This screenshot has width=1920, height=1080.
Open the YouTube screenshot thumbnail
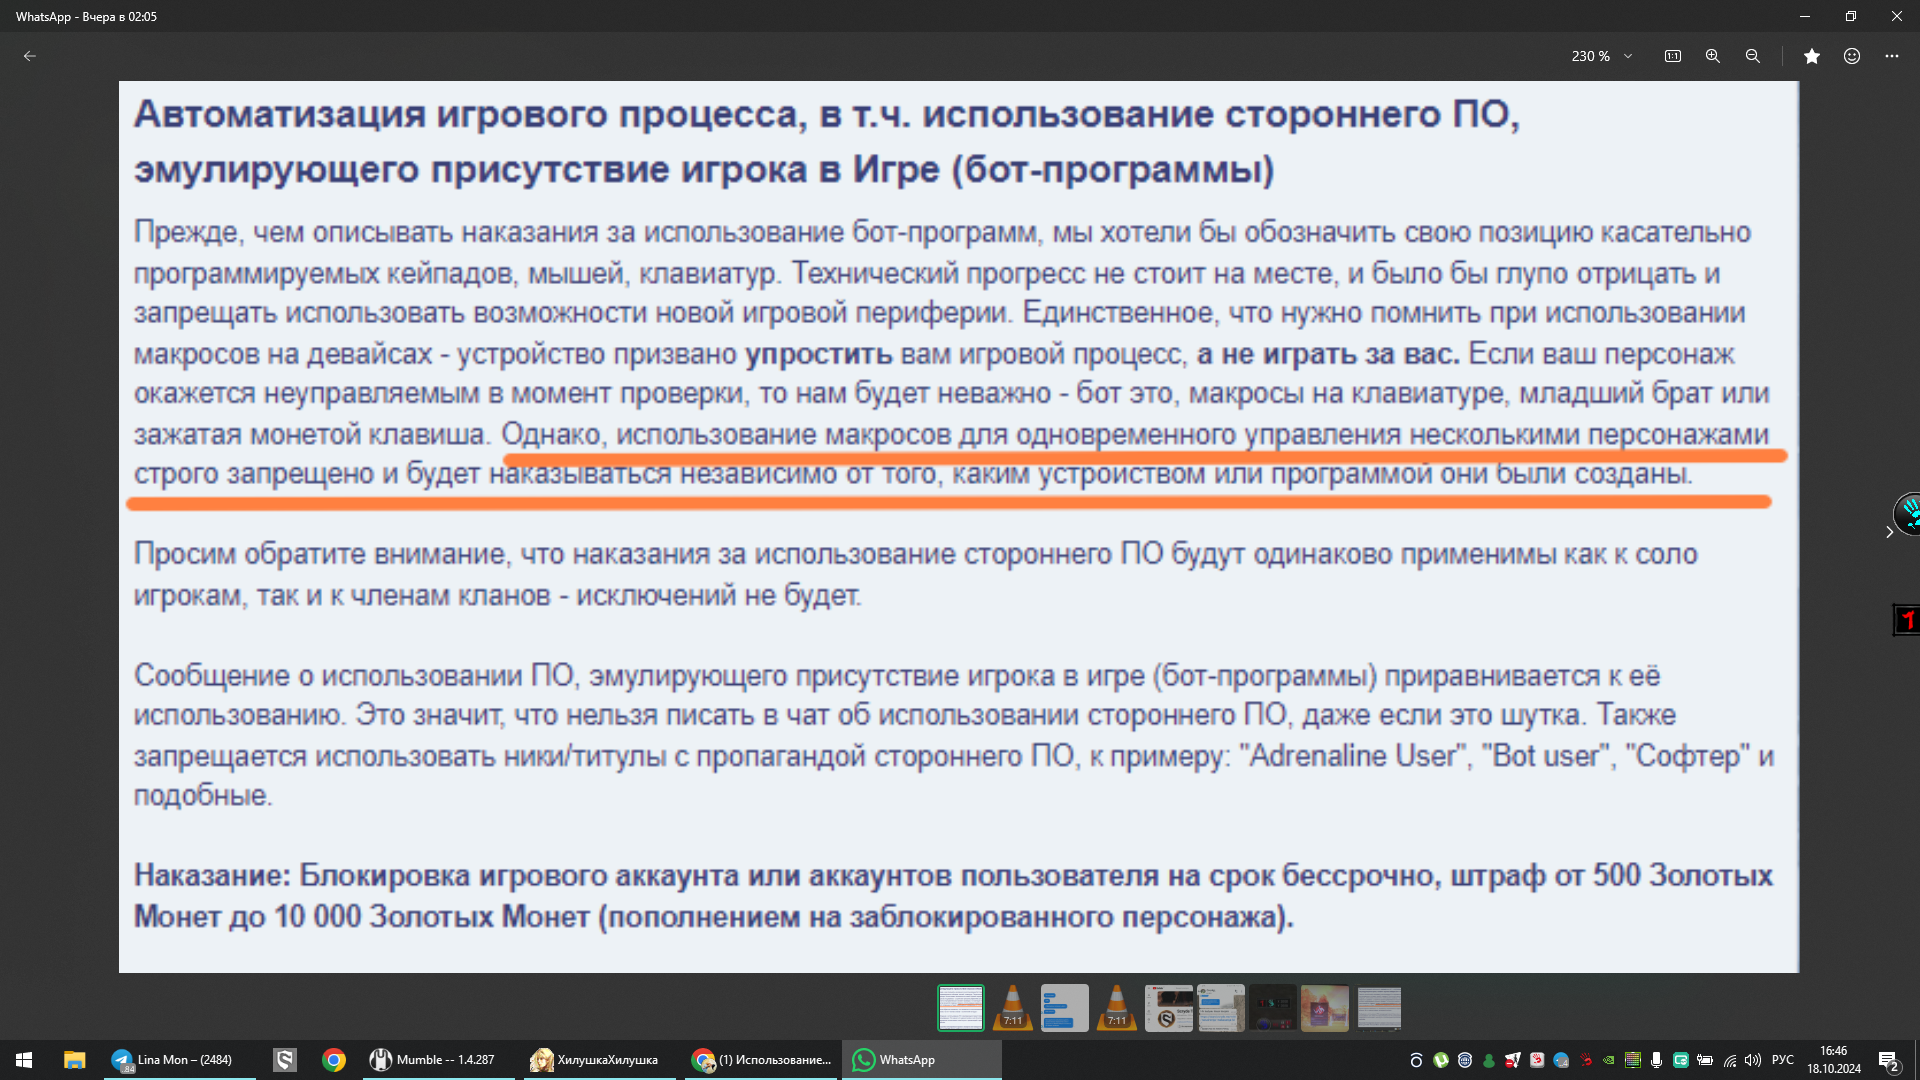click(x=1168, y=1007)
